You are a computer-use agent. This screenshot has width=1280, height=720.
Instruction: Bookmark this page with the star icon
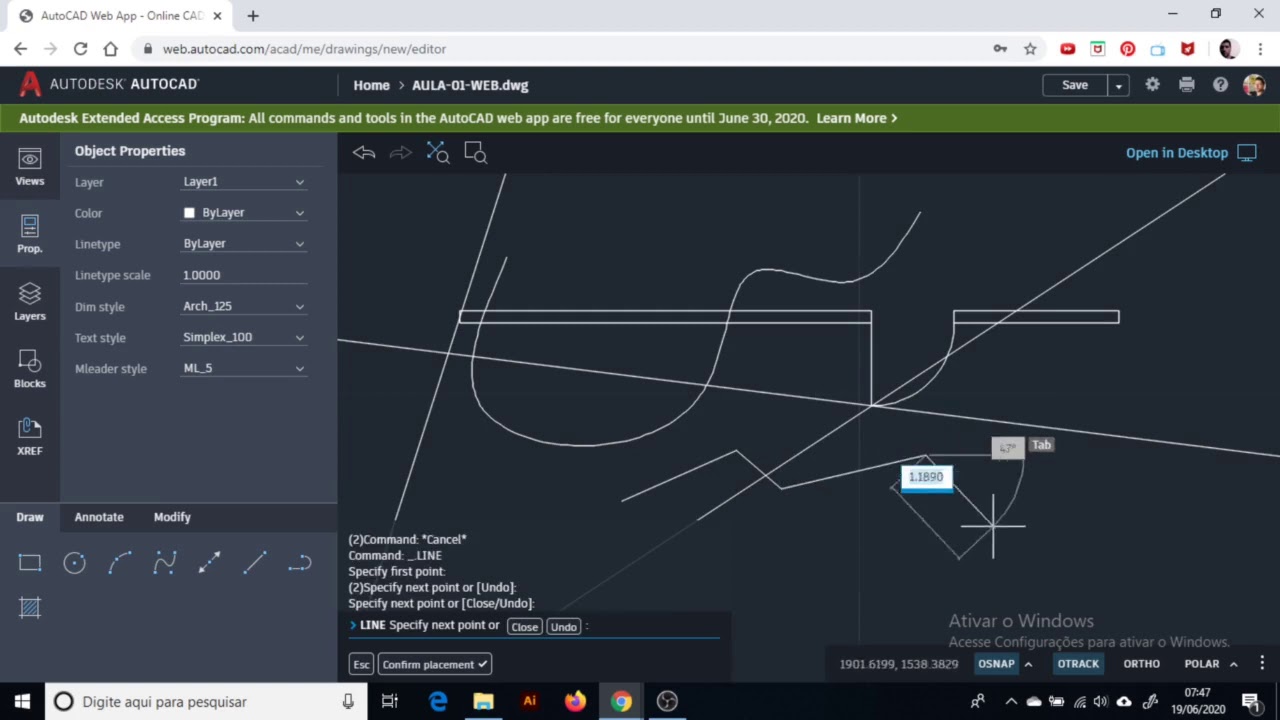click(x=1030, y=48)
